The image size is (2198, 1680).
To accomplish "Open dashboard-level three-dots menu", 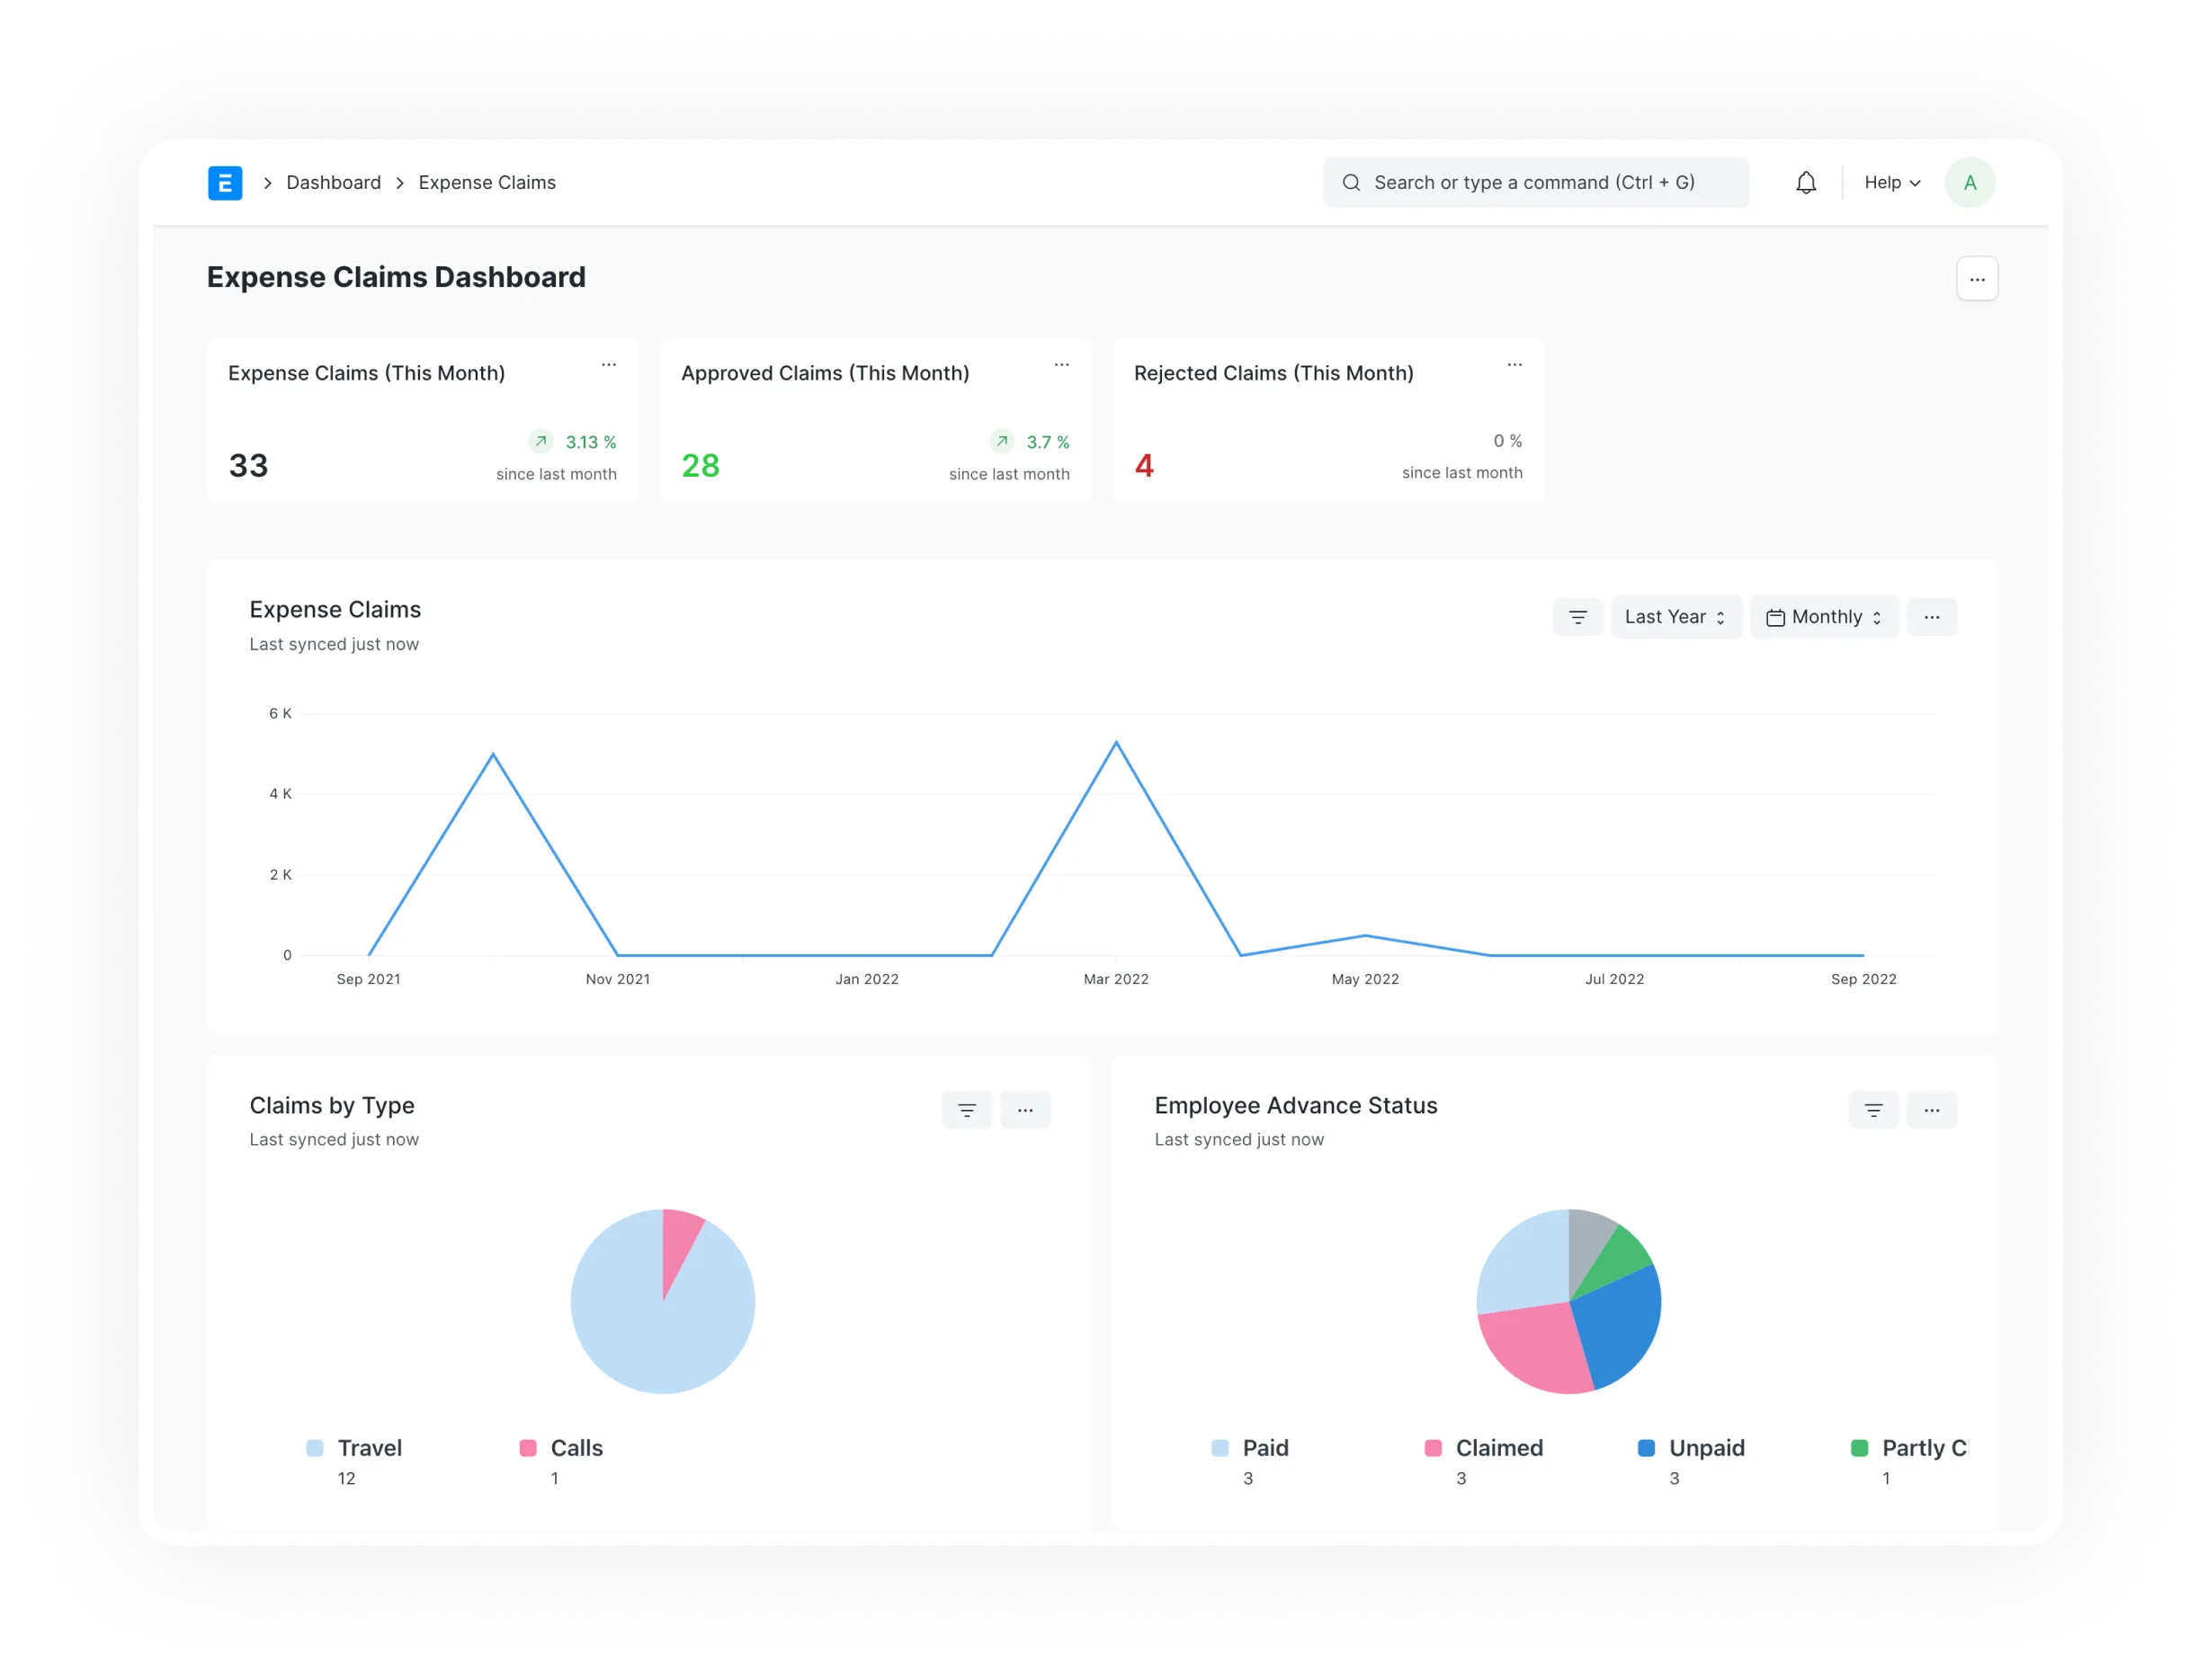I will (1976, 279).
